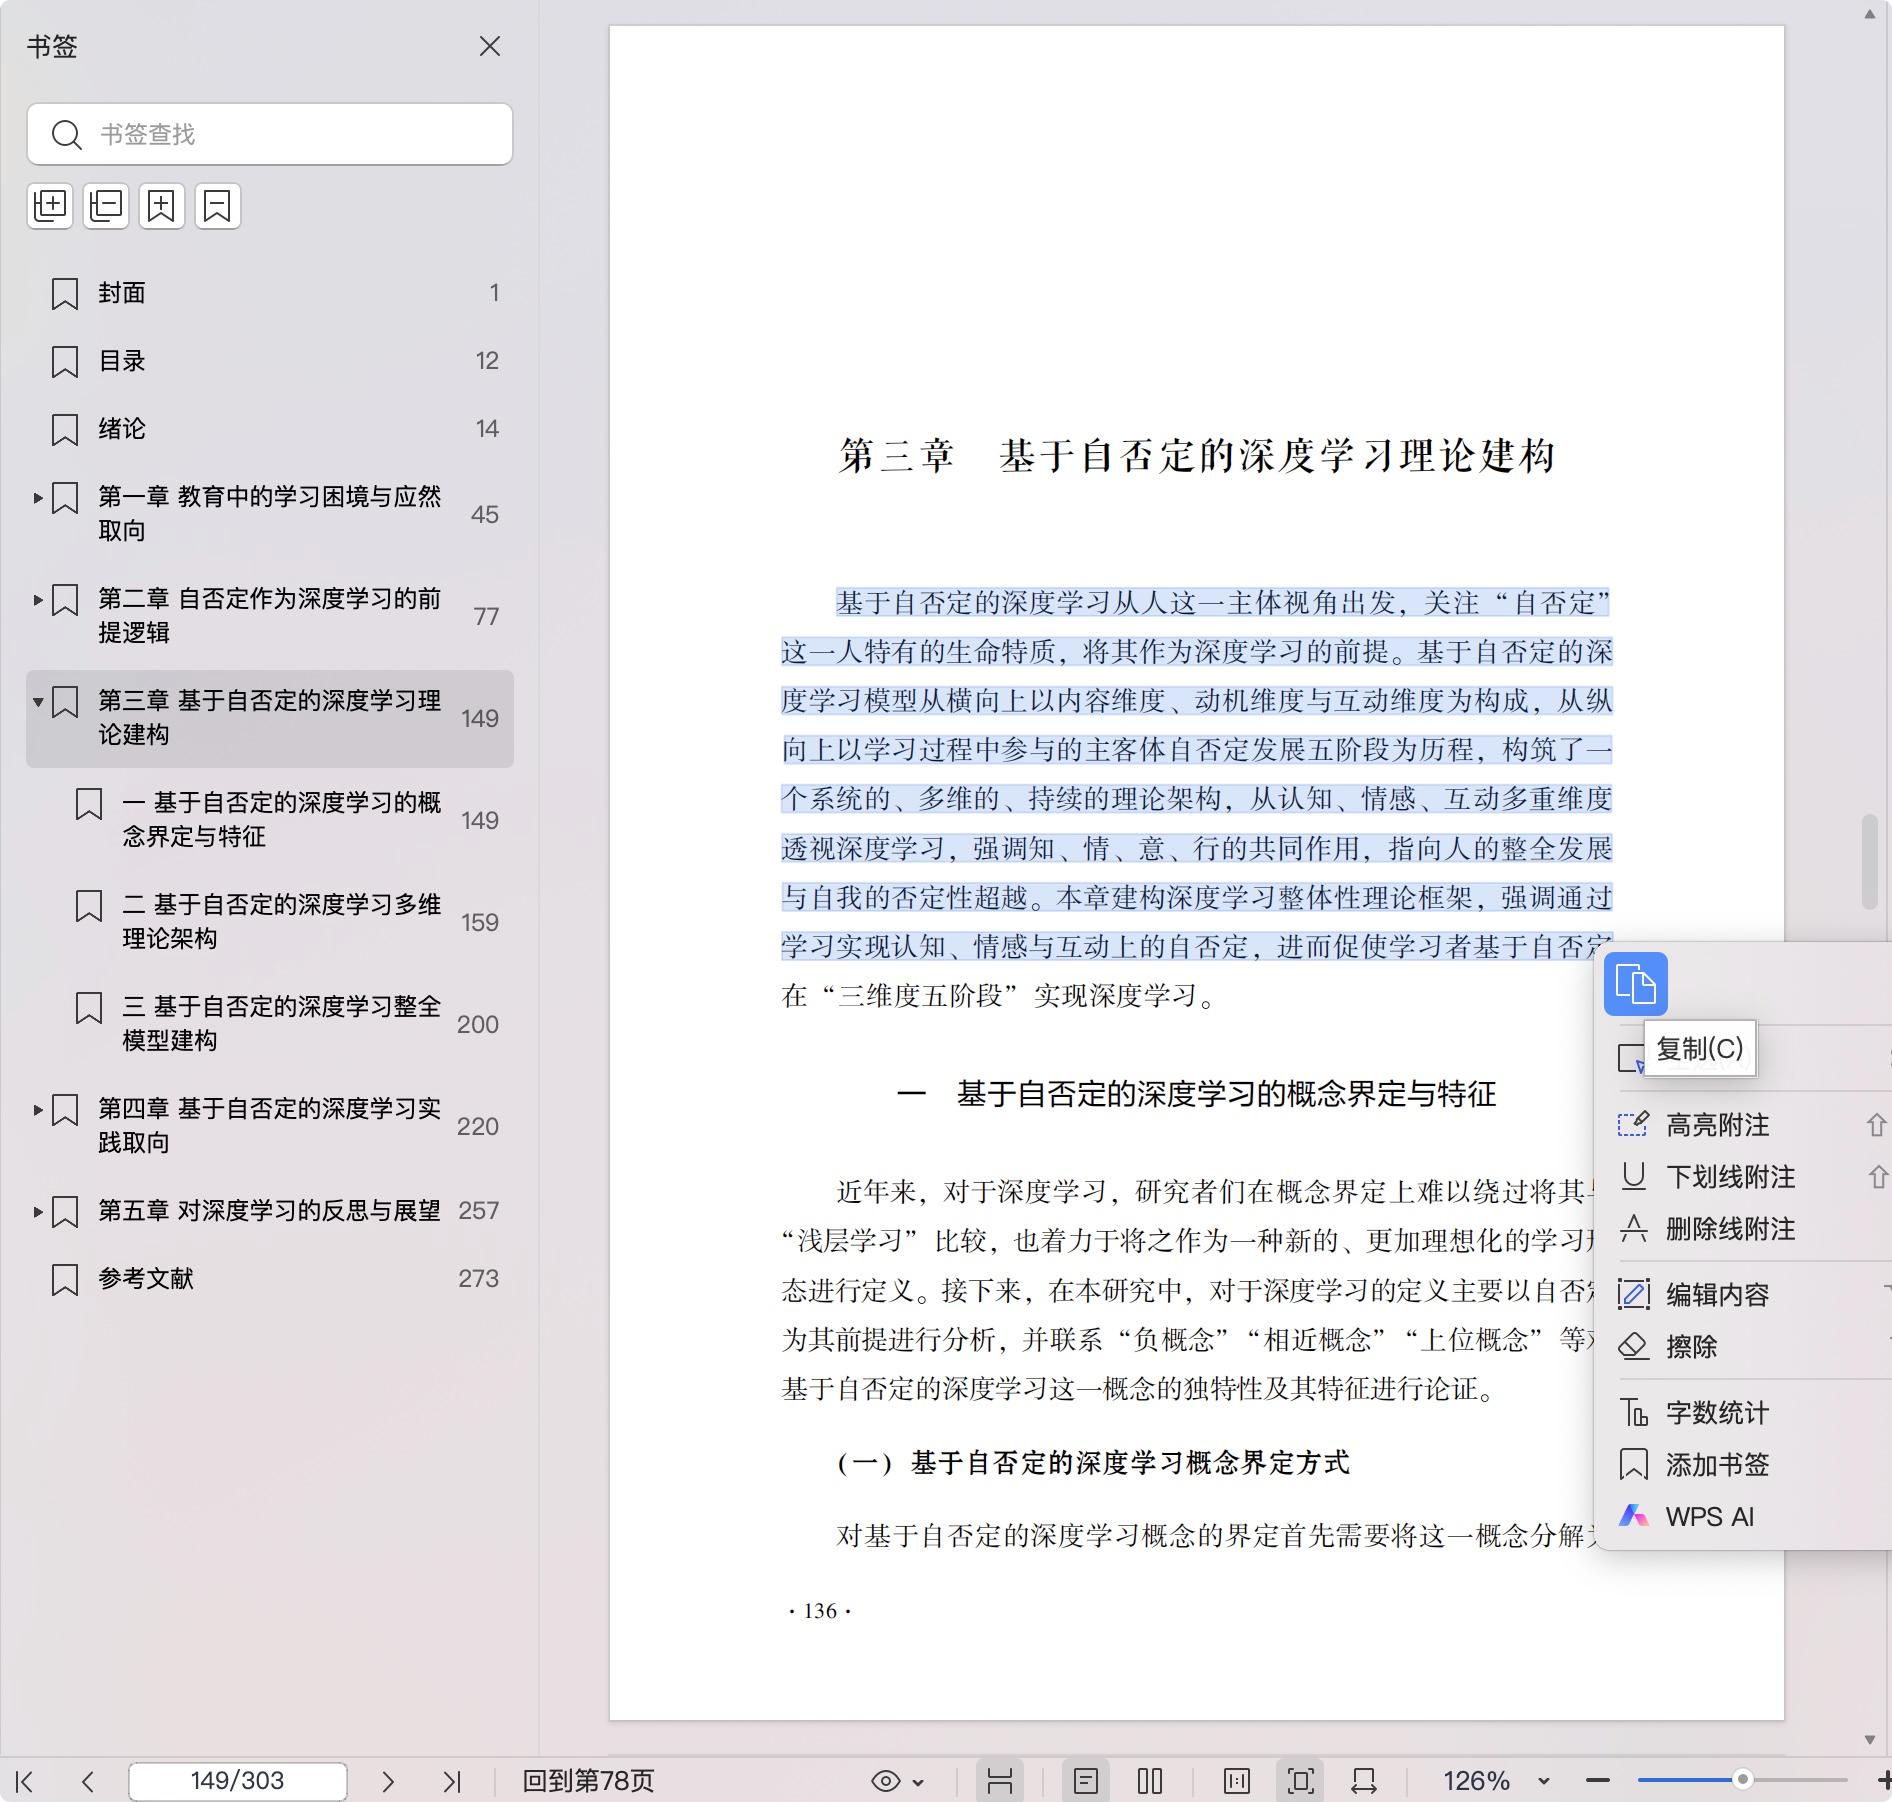Click the delete bookmark icon in panel toolbar
The image size is (1892, 1802).
(x=217, y=206)
